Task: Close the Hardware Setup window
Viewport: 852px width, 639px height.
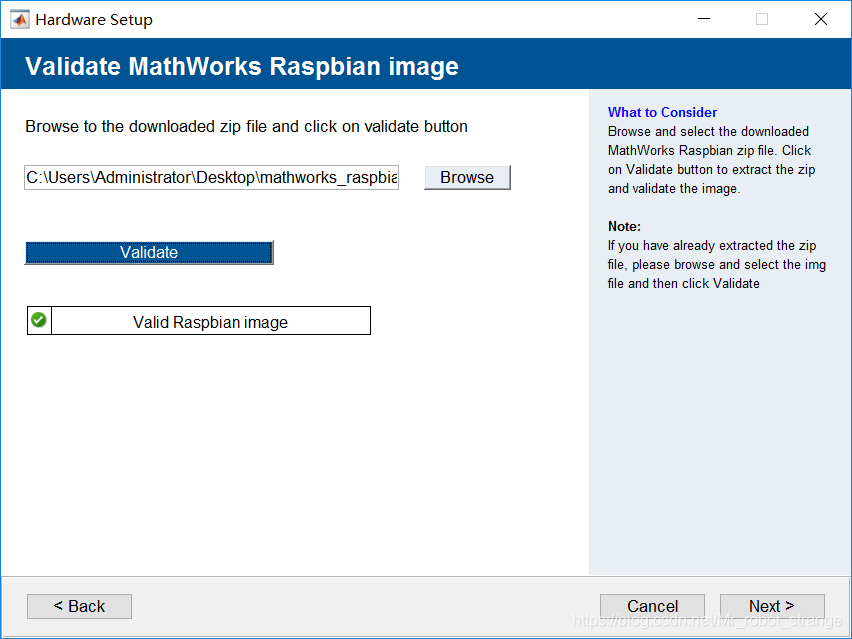Action: click(x=821, y=19)
